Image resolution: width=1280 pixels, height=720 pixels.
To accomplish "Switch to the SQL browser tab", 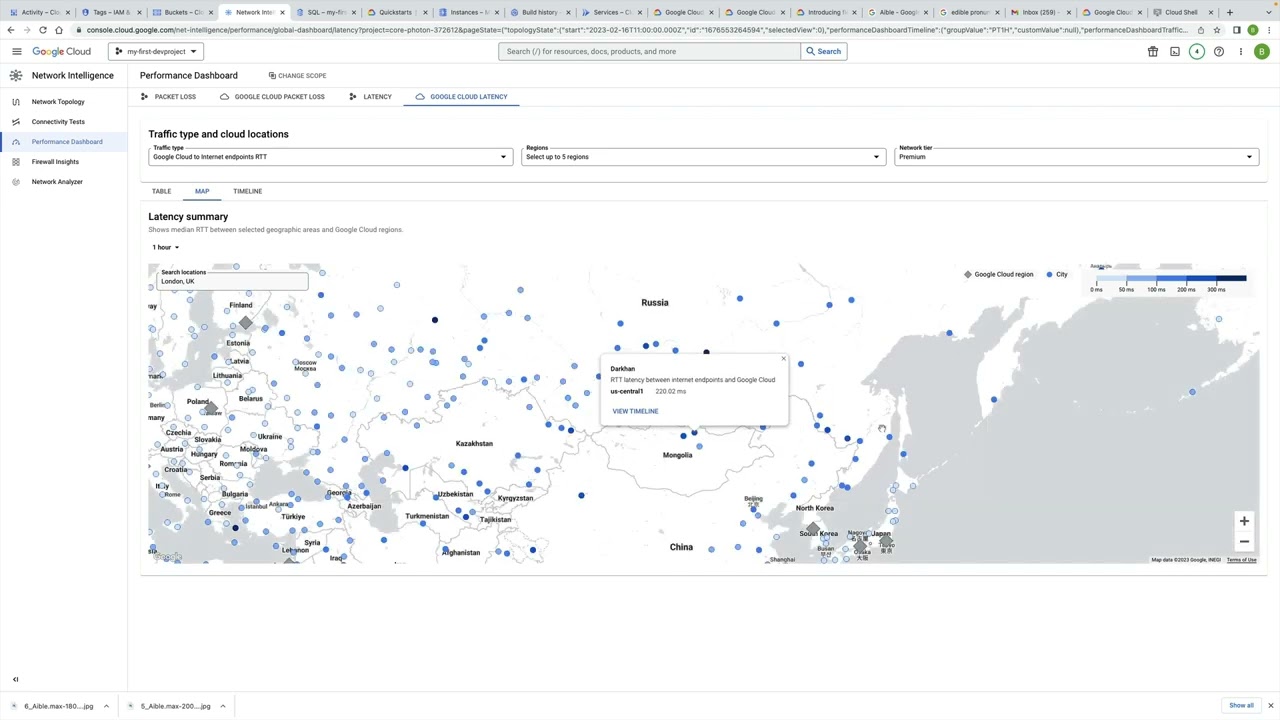I will pos(324,12).
